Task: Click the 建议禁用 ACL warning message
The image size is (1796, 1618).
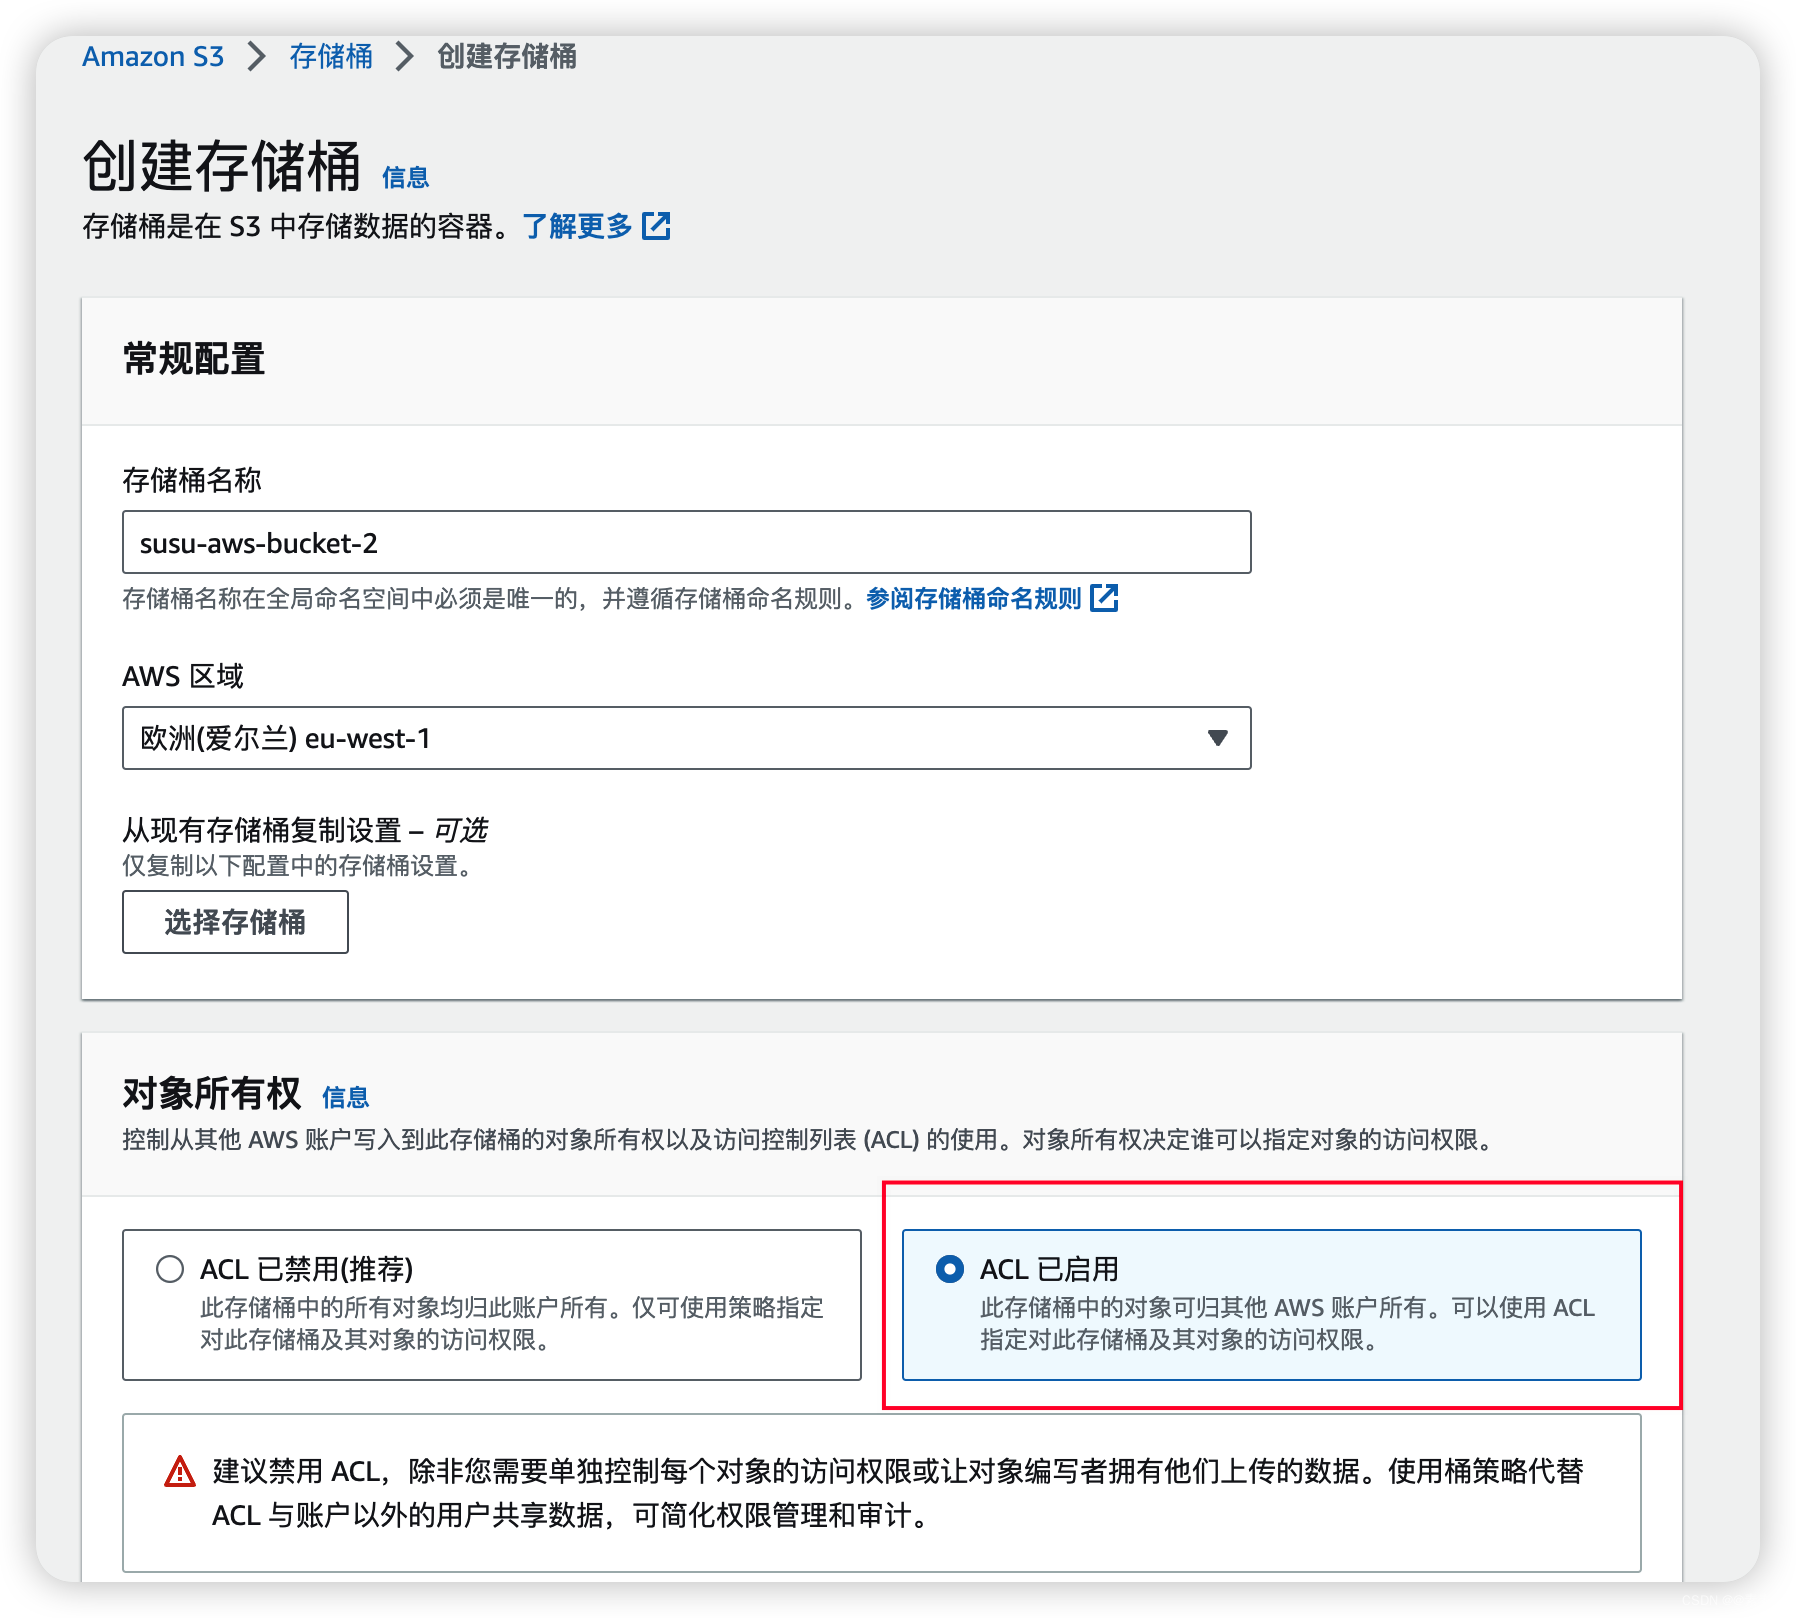Action: click(x=897, y=1493)
